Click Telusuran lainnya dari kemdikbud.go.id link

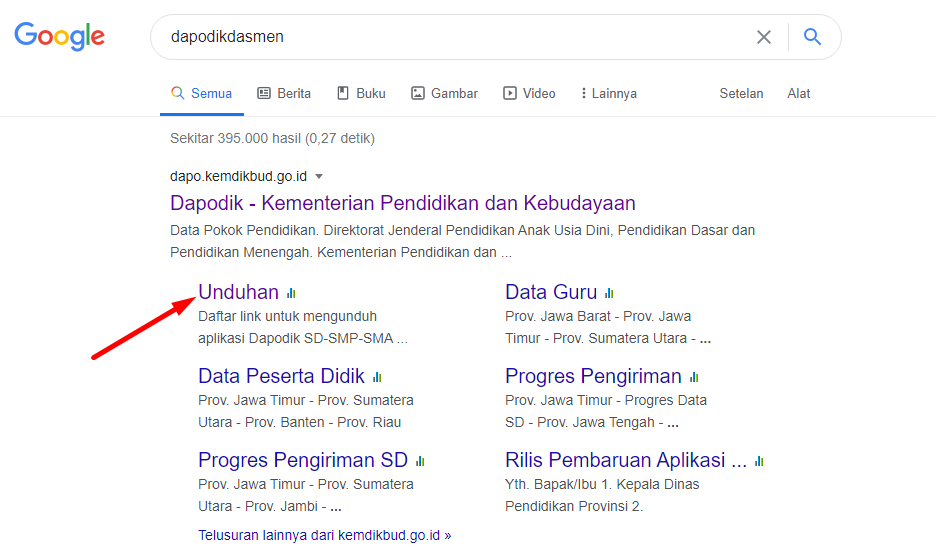pos(325,535)
